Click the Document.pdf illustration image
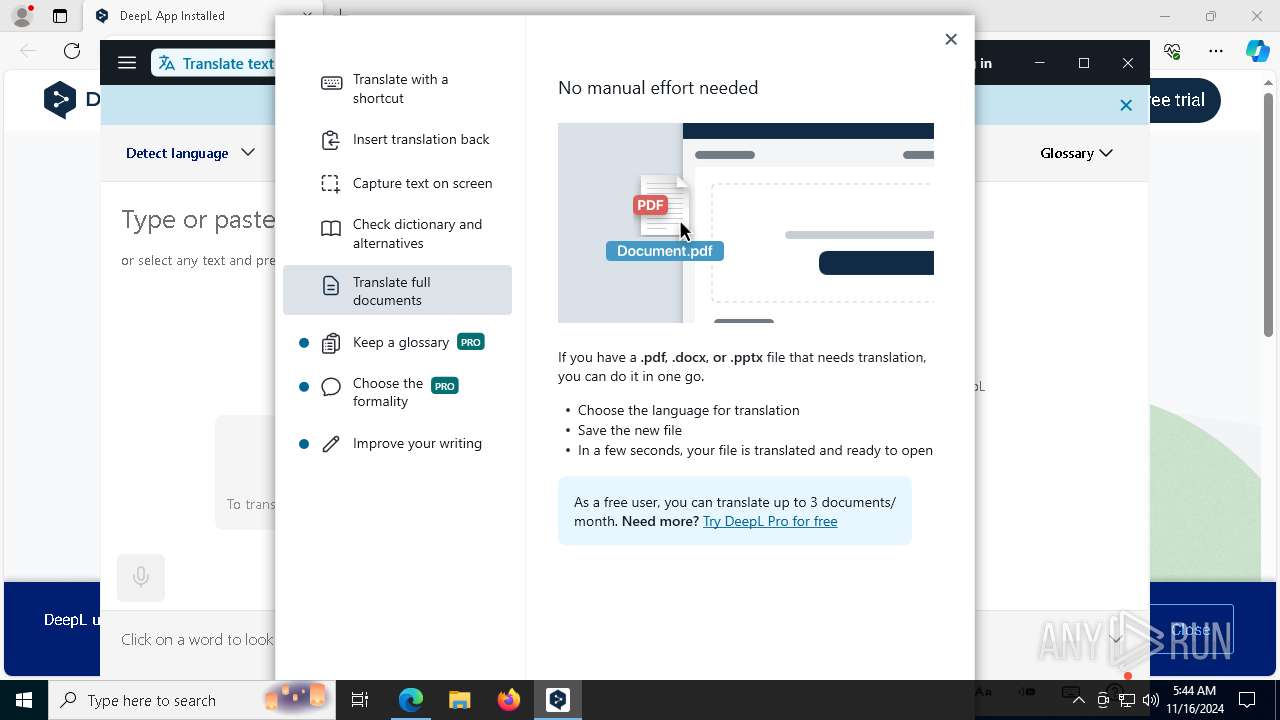1280x720 pixels. [746, 223]
